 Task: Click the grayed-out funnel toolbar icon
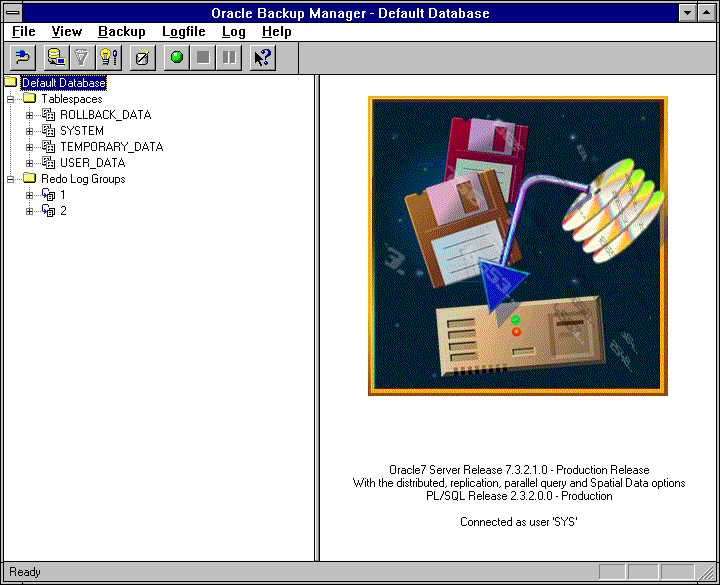coord(82,58)
